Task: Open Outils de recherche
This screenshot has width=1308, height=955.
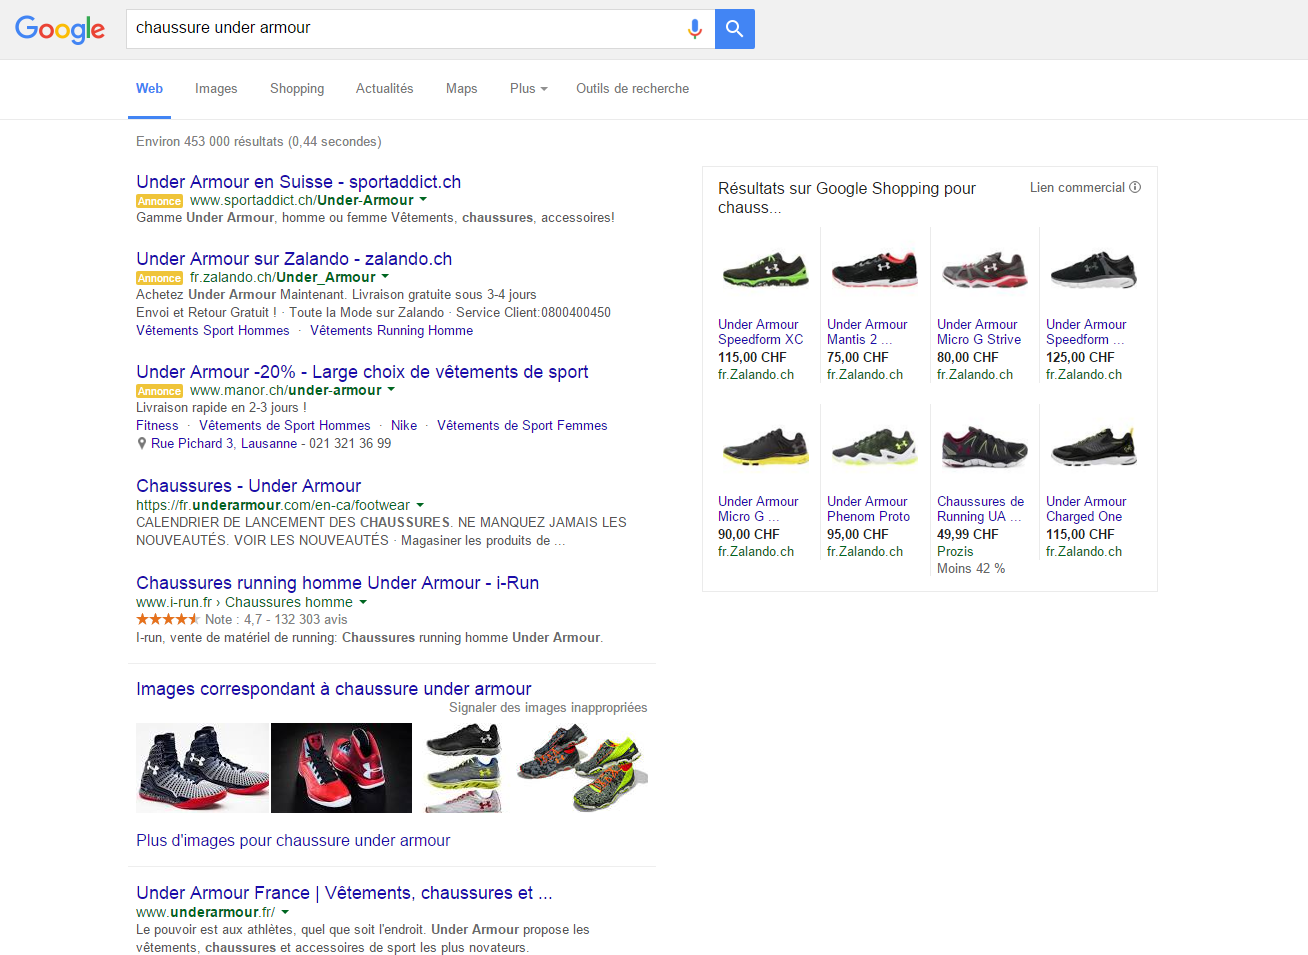Action: (x=632, y=88)
